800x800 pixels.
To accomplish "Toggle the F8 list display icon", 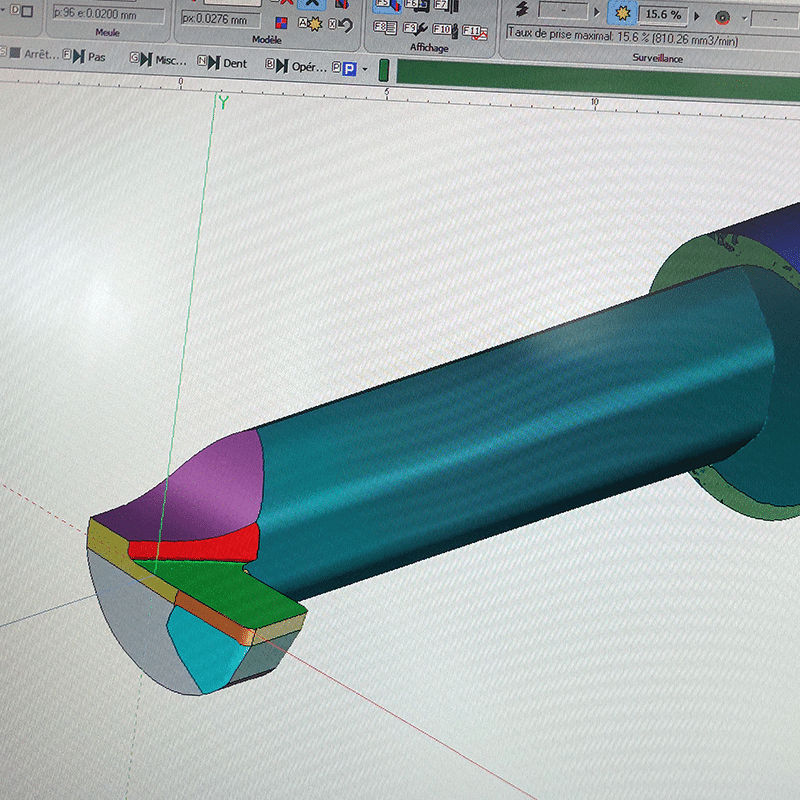I will pyautogui.click(x=383, y=27).
